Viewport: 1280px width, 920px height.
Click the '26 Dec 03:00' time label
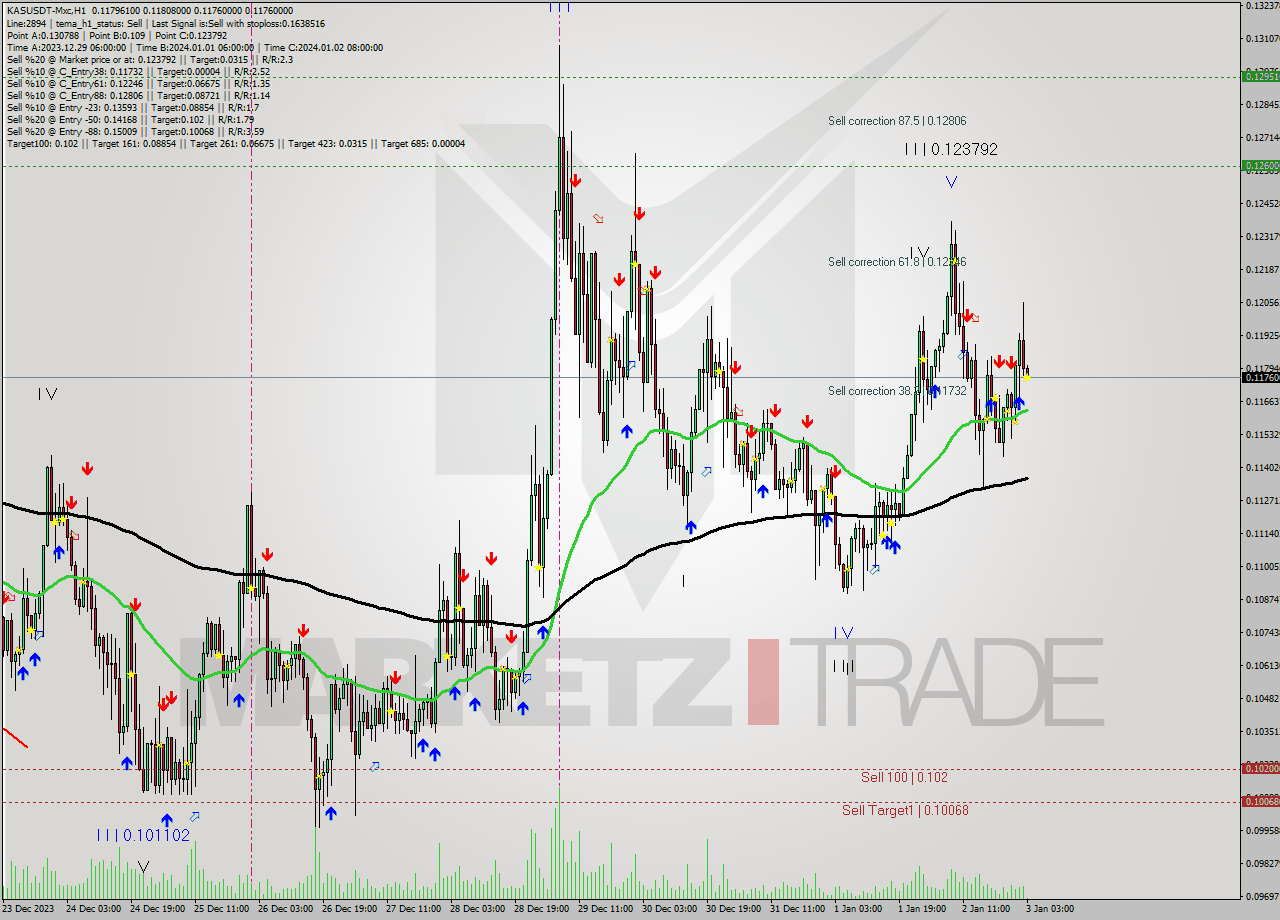pos(285,909)
